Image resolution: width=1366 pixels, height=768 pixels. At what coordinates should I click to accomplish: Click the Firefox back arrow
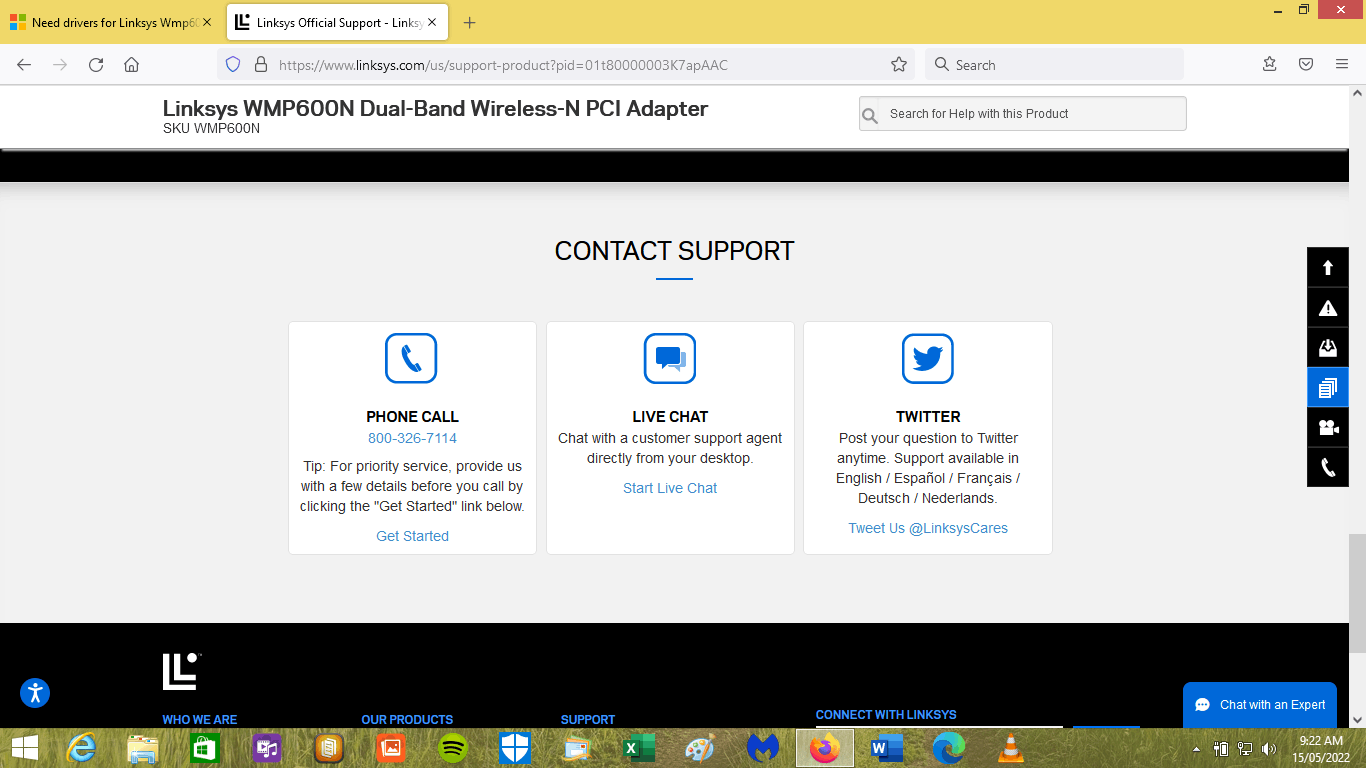(24, 65)
